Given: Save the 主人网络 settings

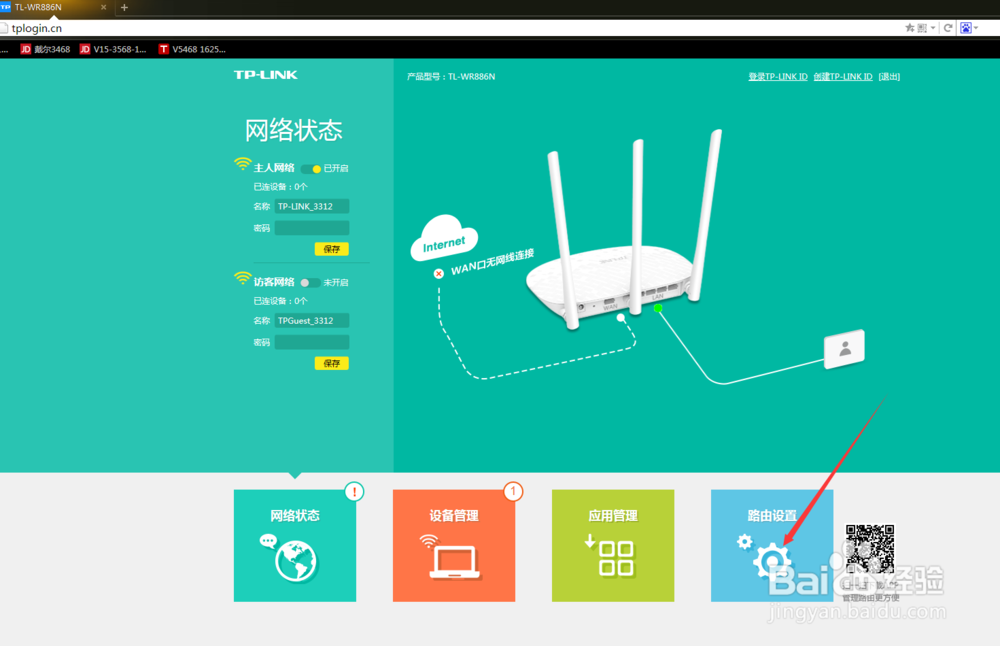Looking at the screenshot, I should pos(332,249).
